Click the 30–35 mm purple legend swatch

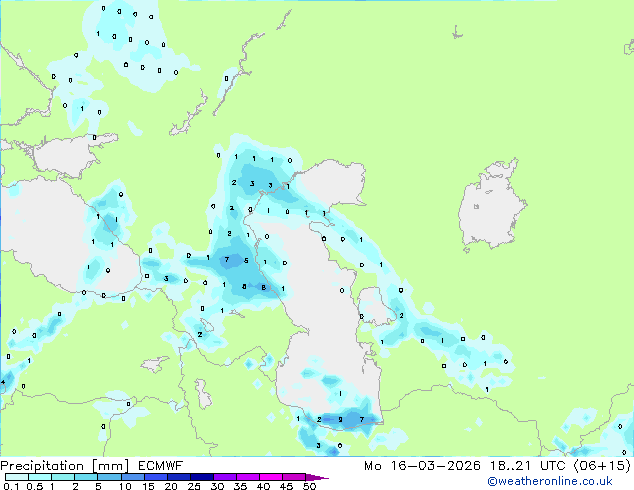pyautogui.click(x=224, y=477)
